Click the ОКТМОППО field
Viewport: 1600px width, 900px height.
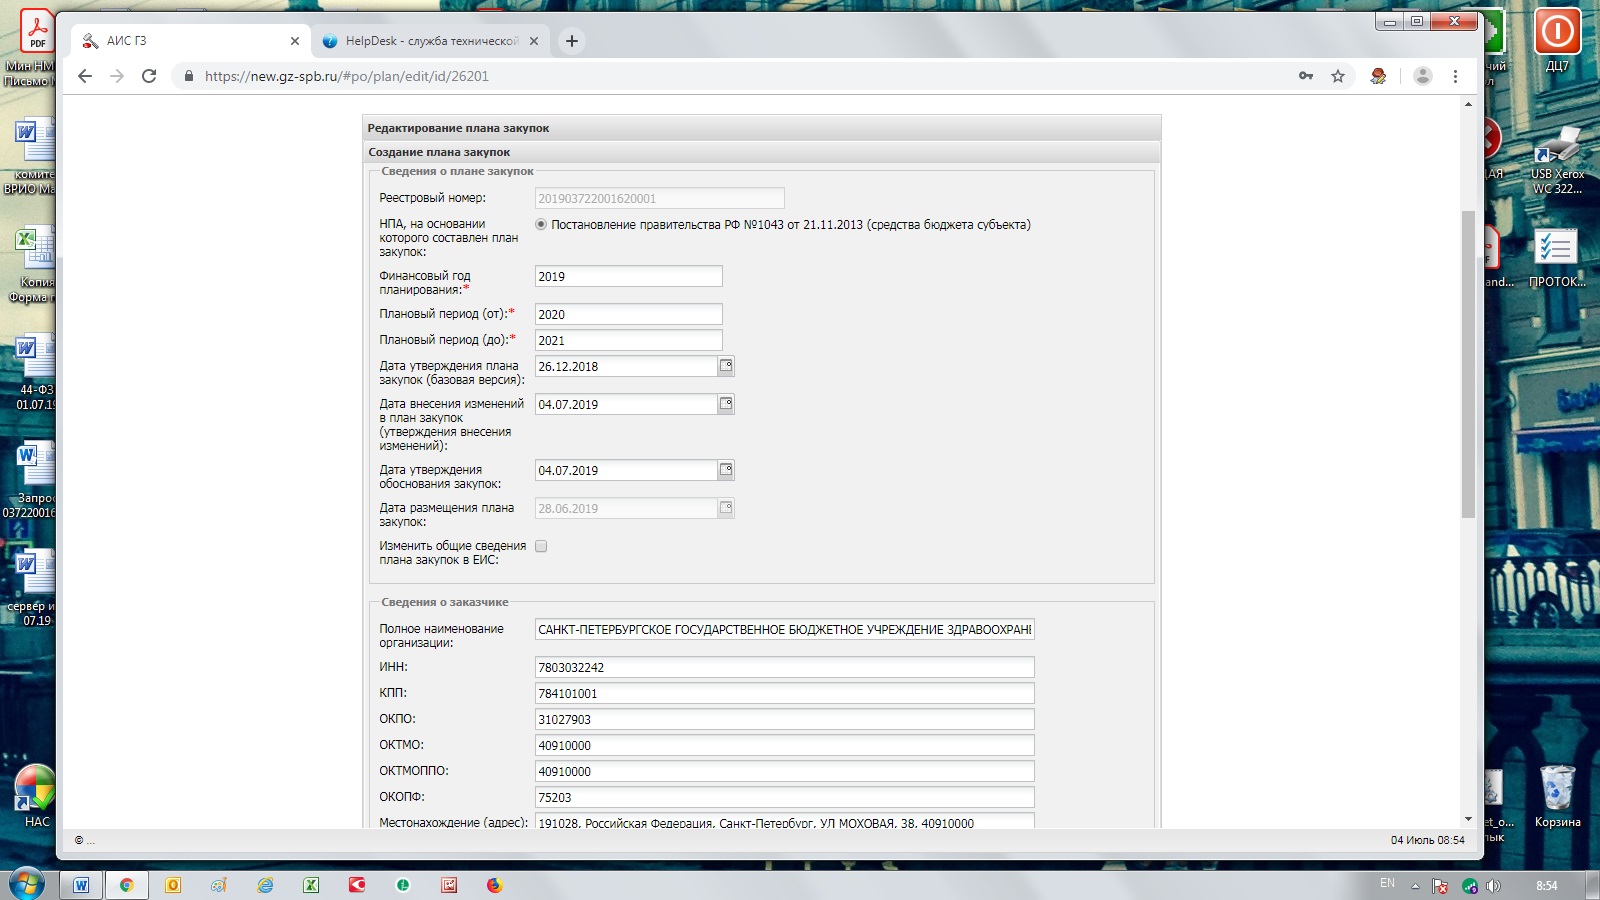[x=784, y=771]
